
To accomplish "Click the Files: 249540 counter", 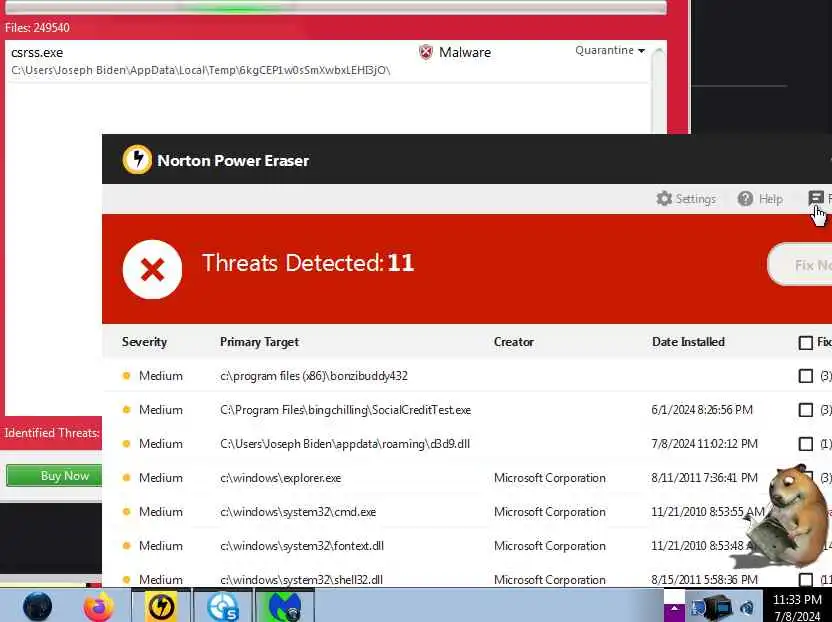I will [x=37, y=28].
